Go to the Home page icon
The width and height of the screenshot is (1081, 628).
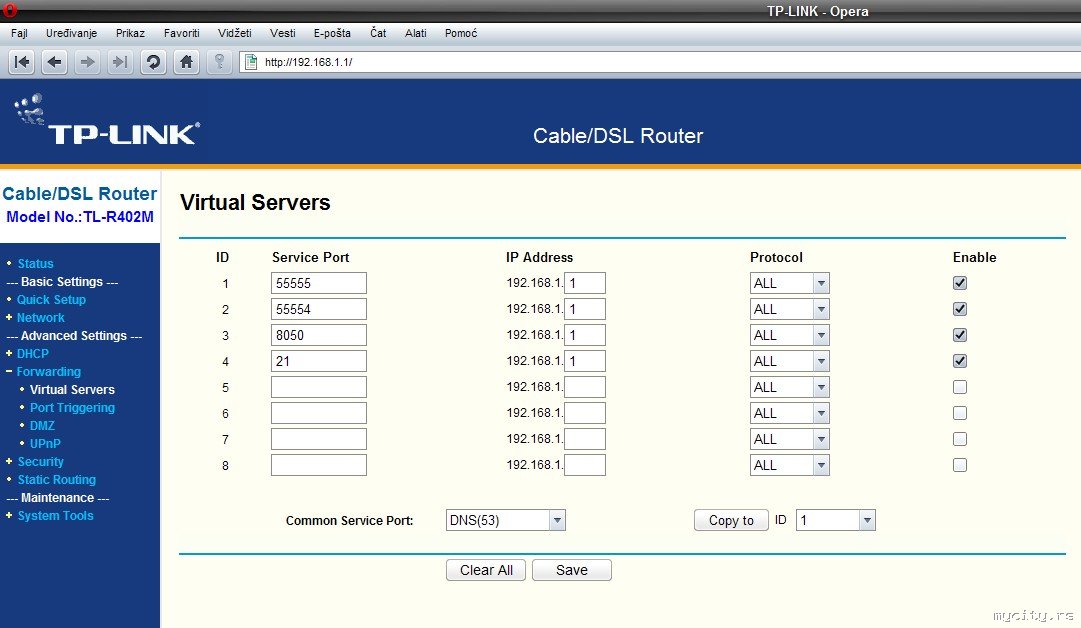186,62
